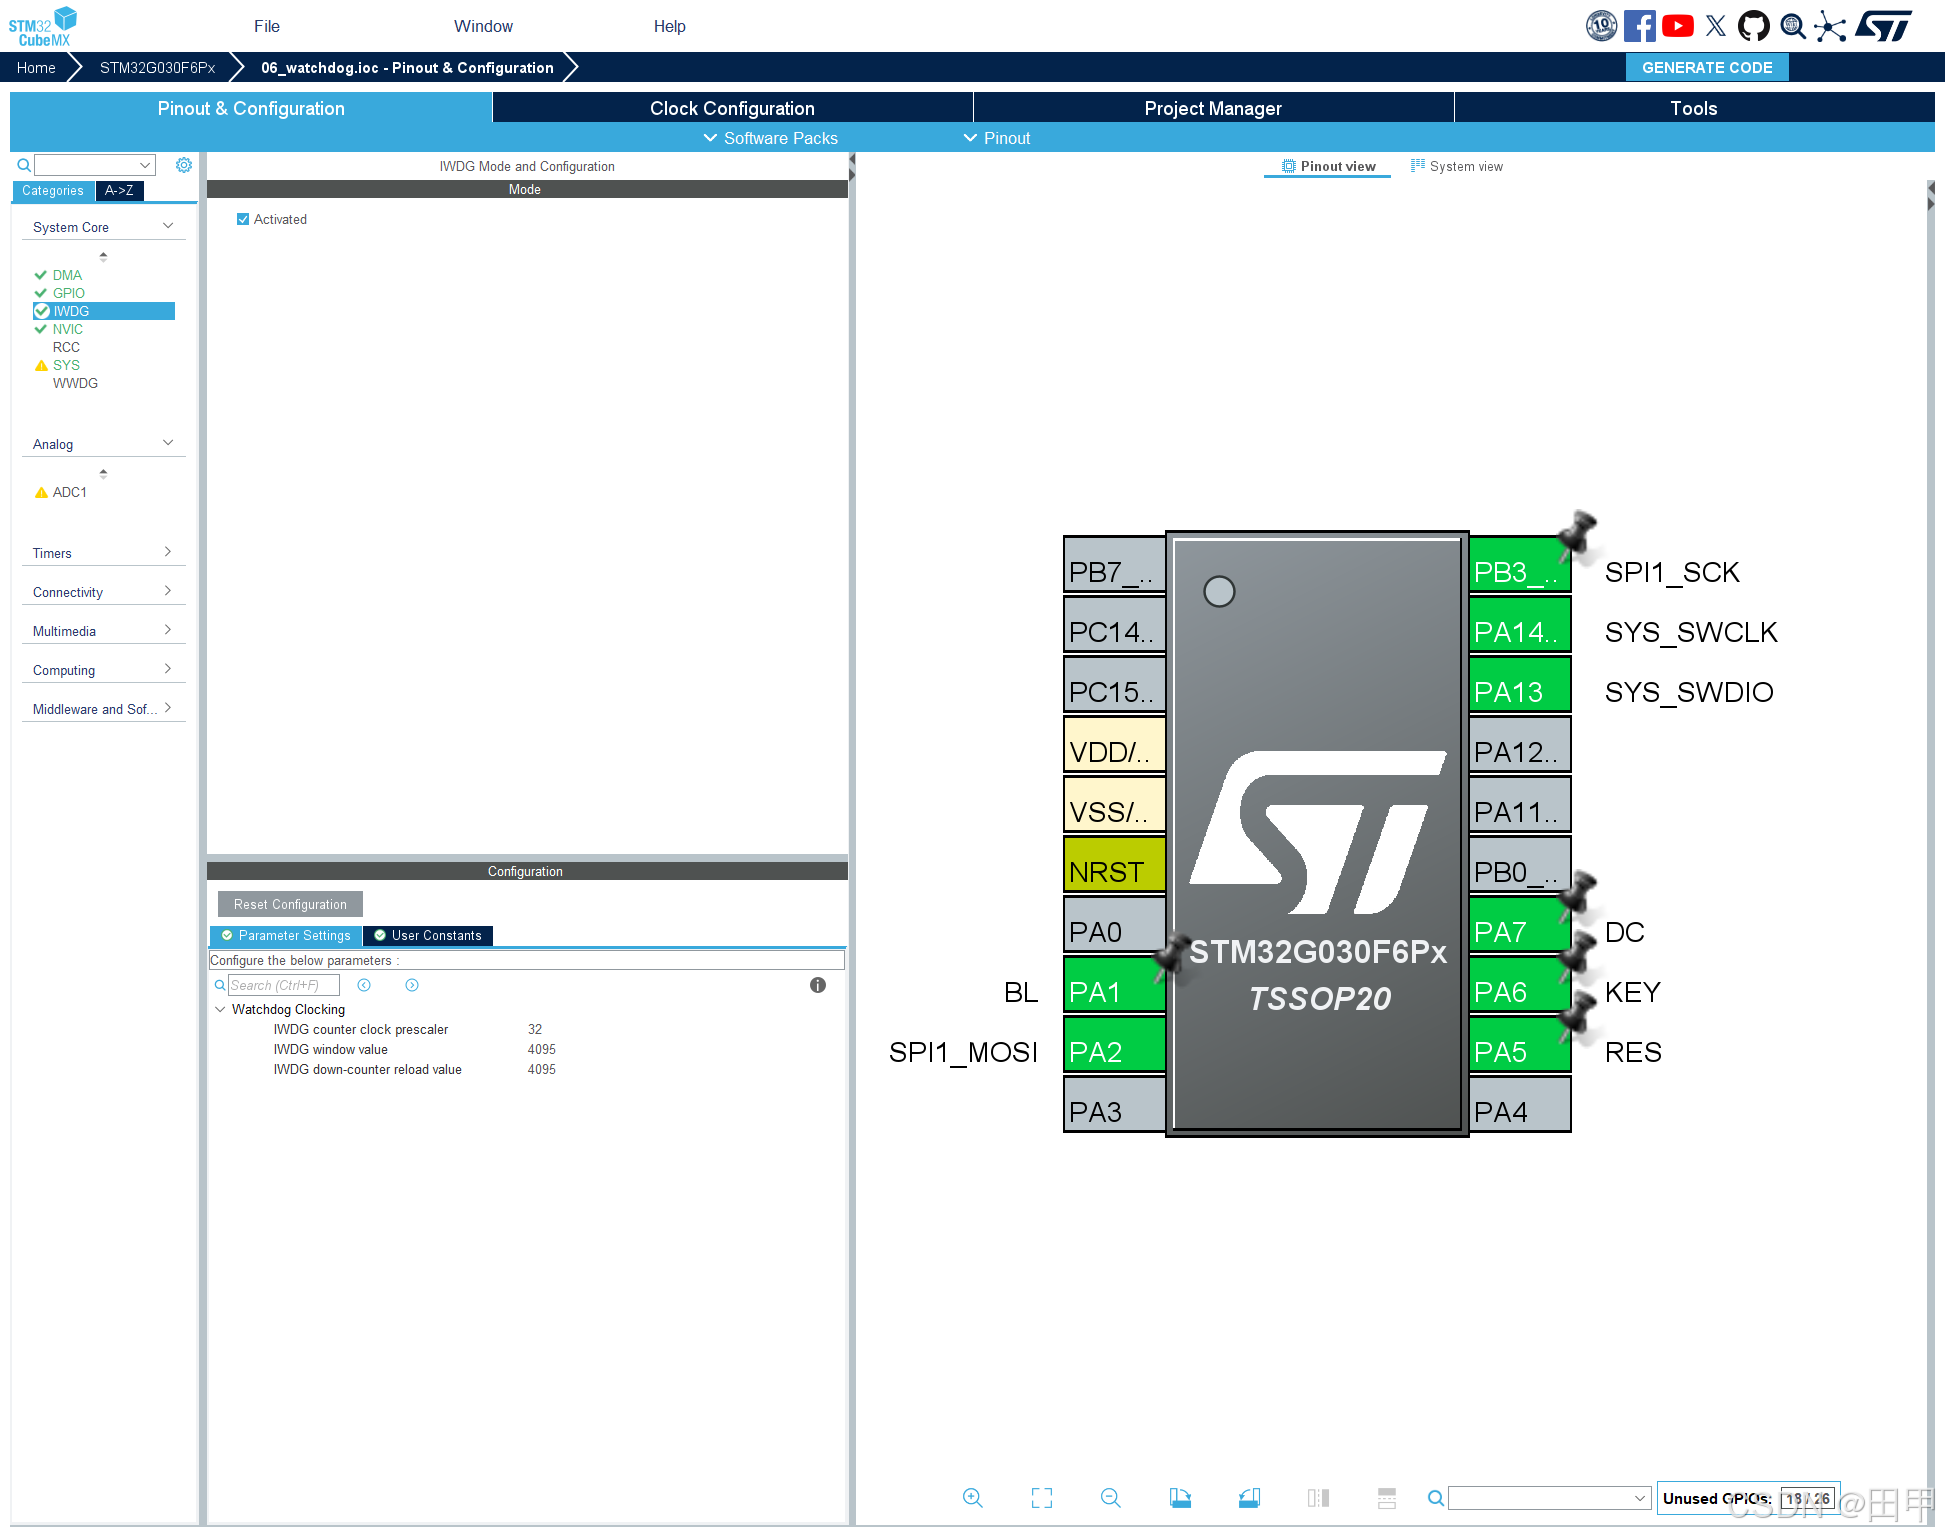
Task: Click the globe search icon
Action: tap(1793, 26)
